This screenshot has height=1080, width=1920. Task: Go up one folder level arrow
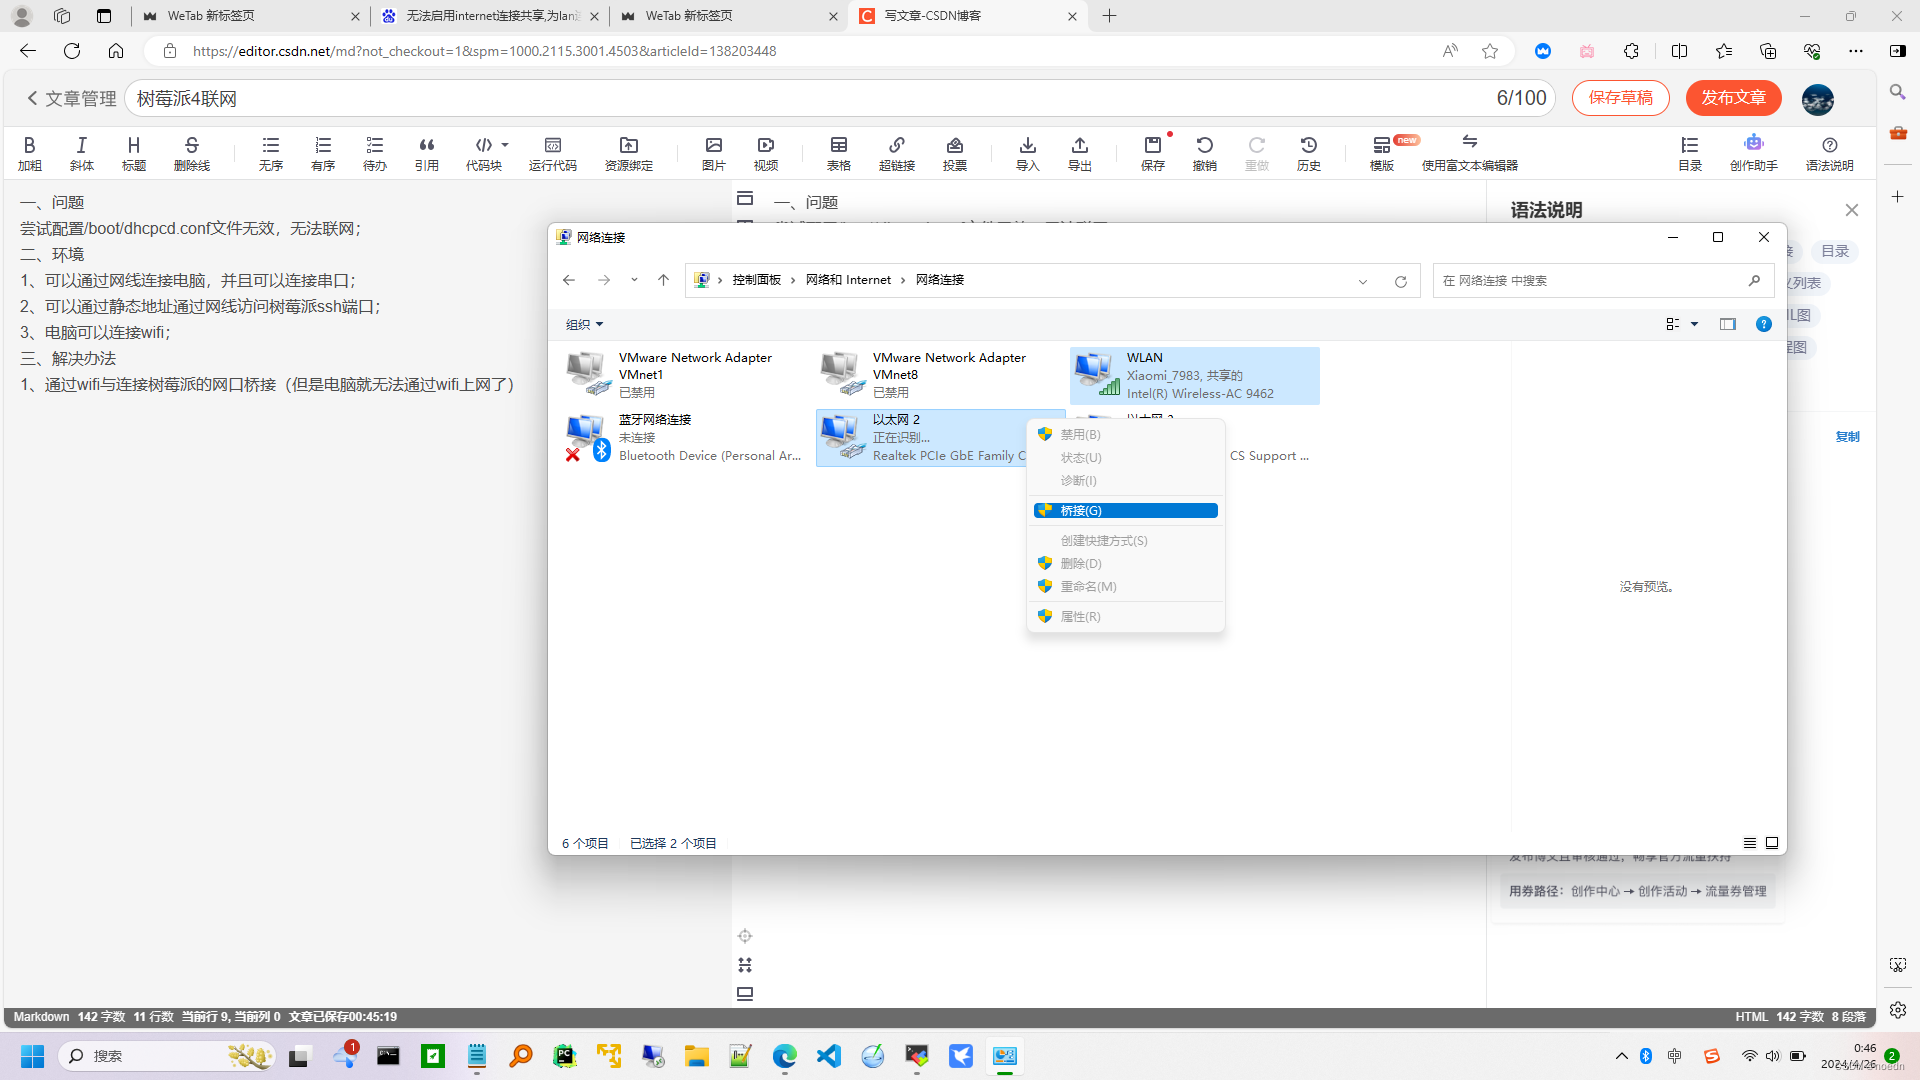click(663, 281)
